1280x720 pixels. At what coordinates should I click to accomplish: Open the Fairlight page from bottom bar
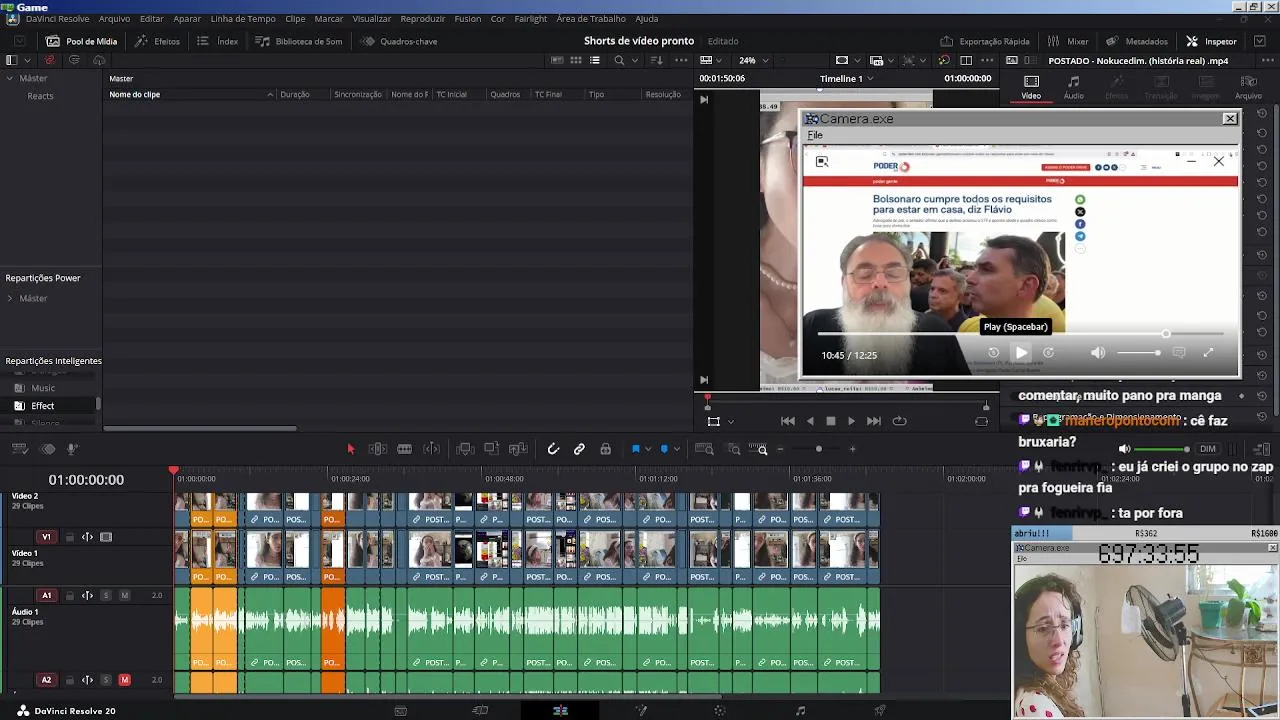click(x=800, y=711)
